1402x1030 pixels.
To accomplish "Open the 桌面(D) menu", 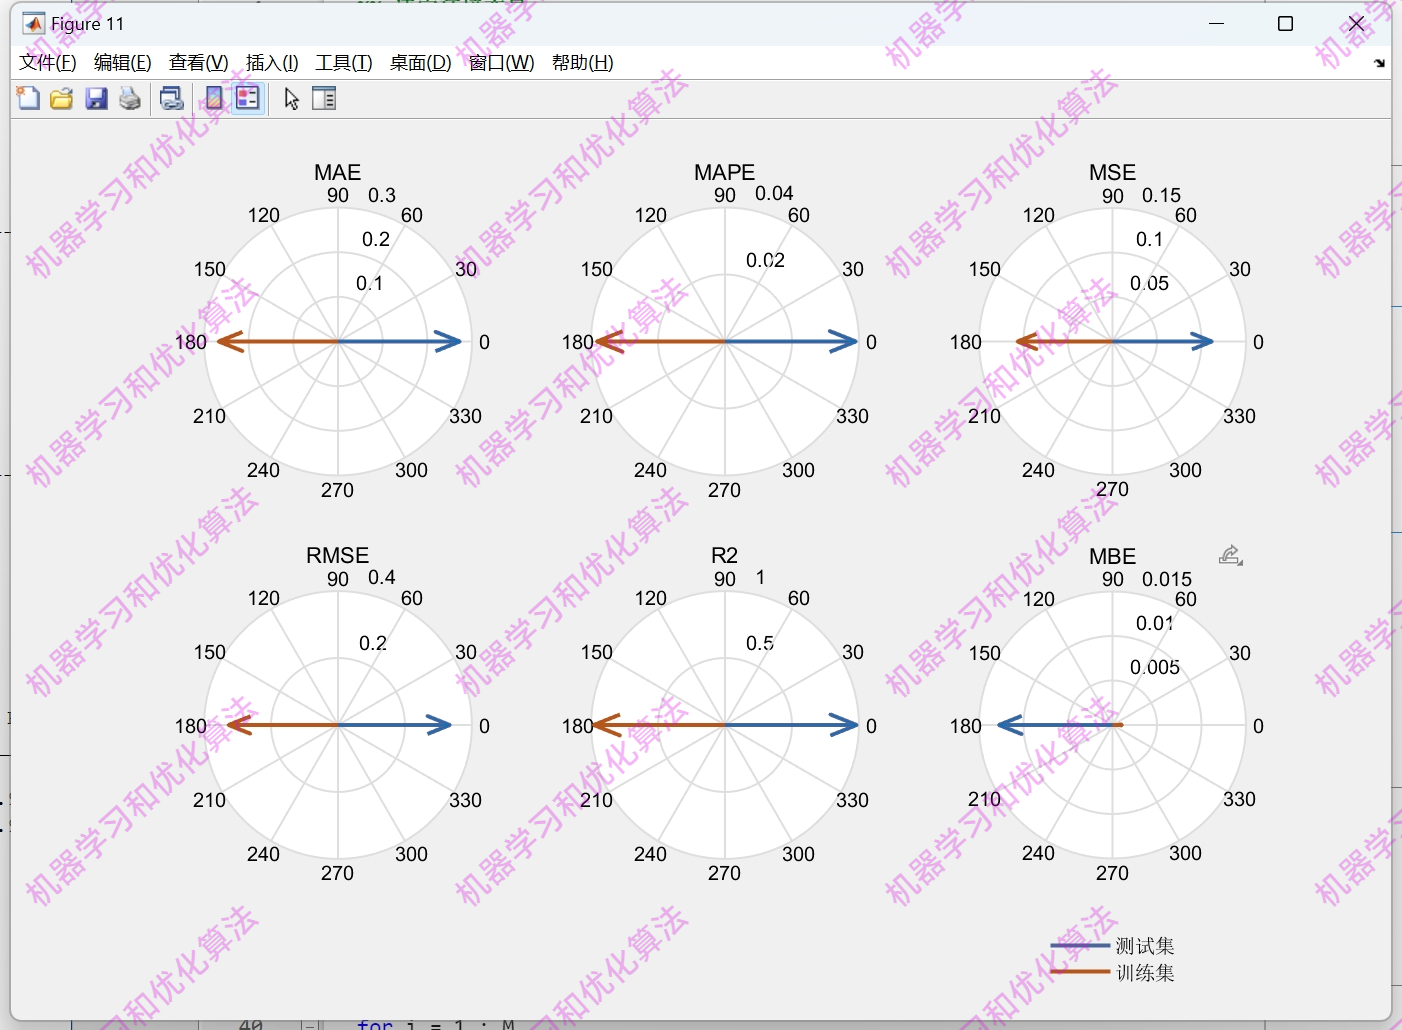I will [x=421, y=62].
